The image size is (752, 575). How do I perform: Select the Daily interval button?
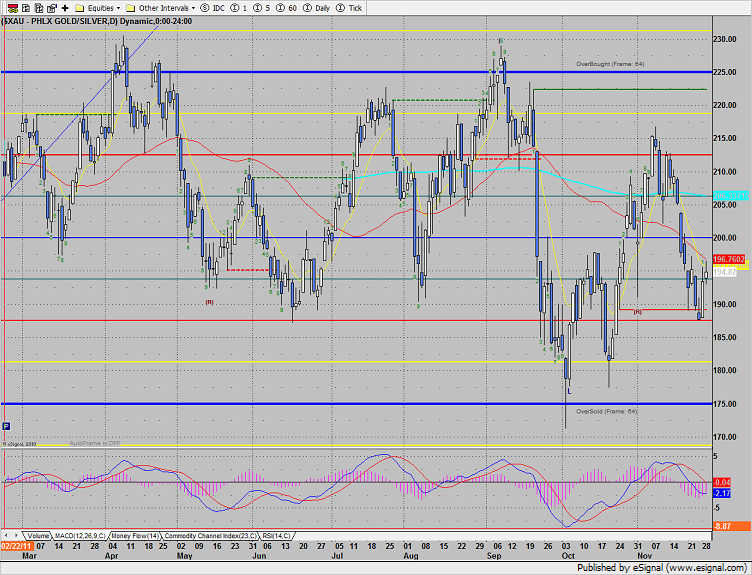312,7
